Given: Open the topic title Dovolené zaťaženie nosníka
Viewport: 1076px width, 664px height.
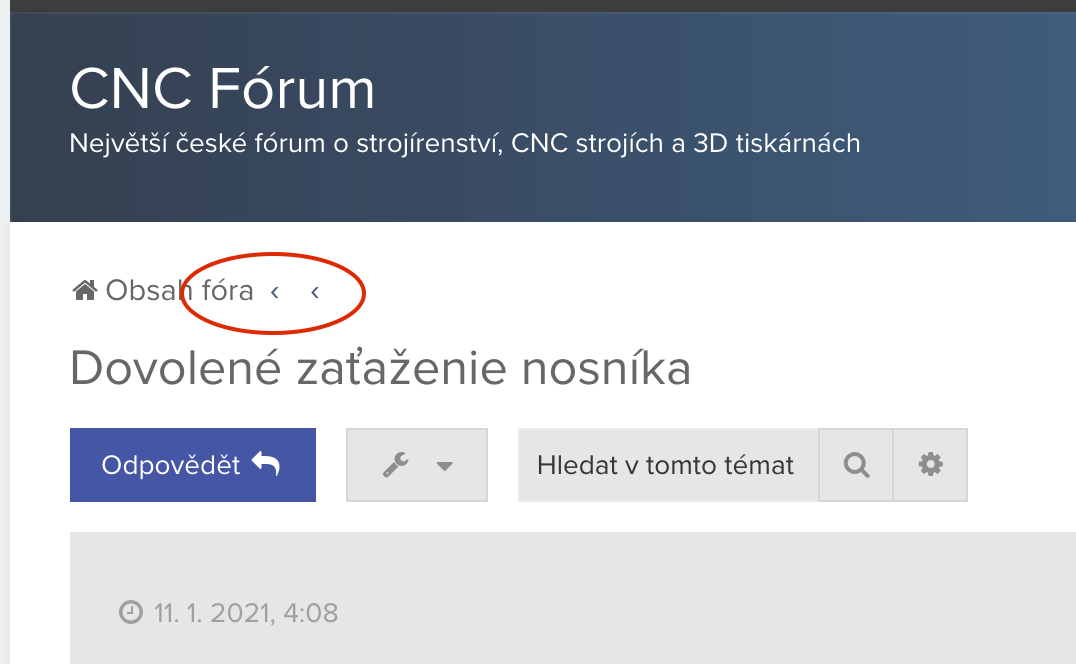Looking at the screenshot, I should click(380, 369).
